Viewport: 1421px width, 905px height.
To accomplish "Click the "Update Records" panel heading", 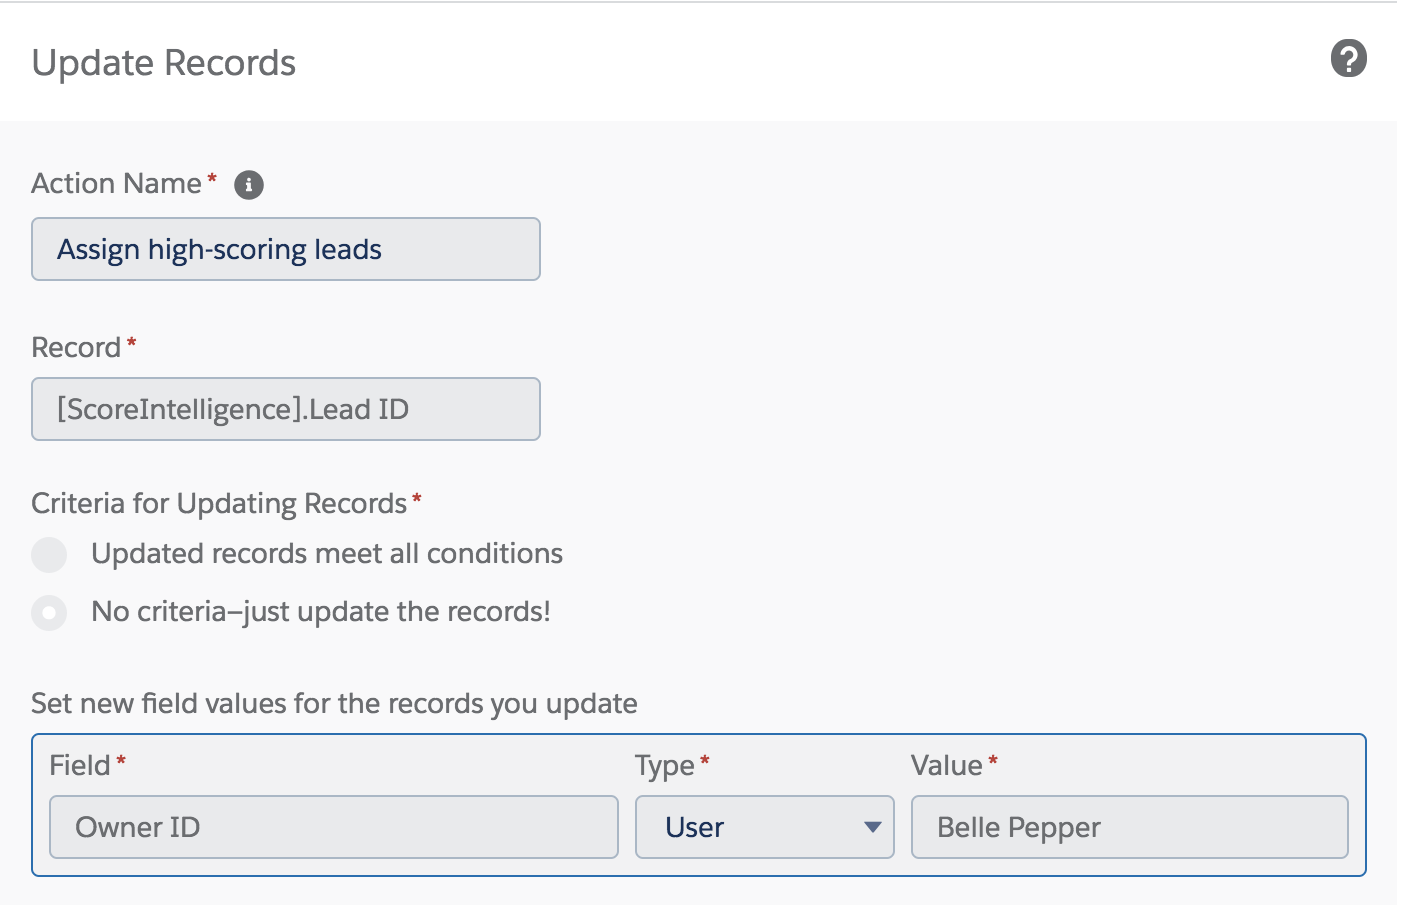I will [x=164, y=63].
